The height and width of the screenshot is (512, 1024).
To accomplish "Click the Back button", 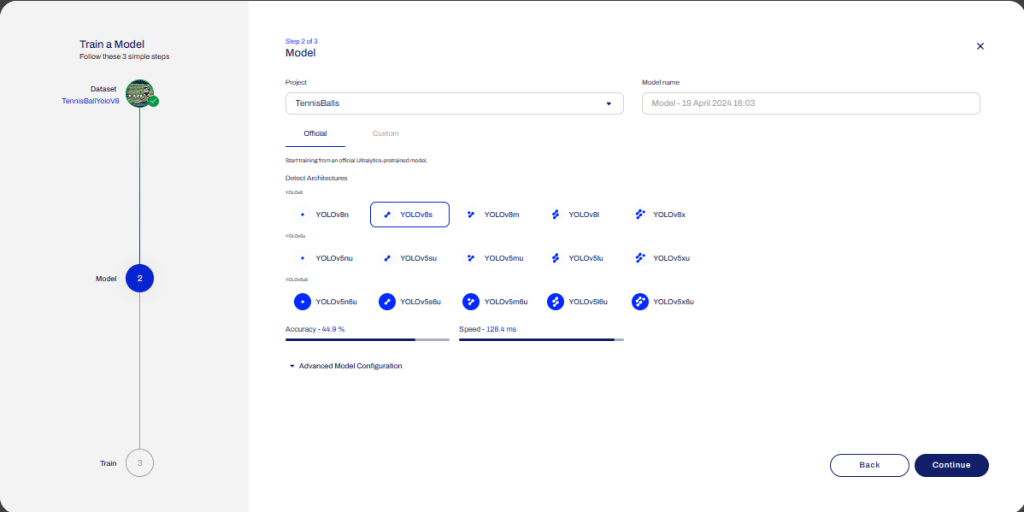I will (x=869, y=465).
